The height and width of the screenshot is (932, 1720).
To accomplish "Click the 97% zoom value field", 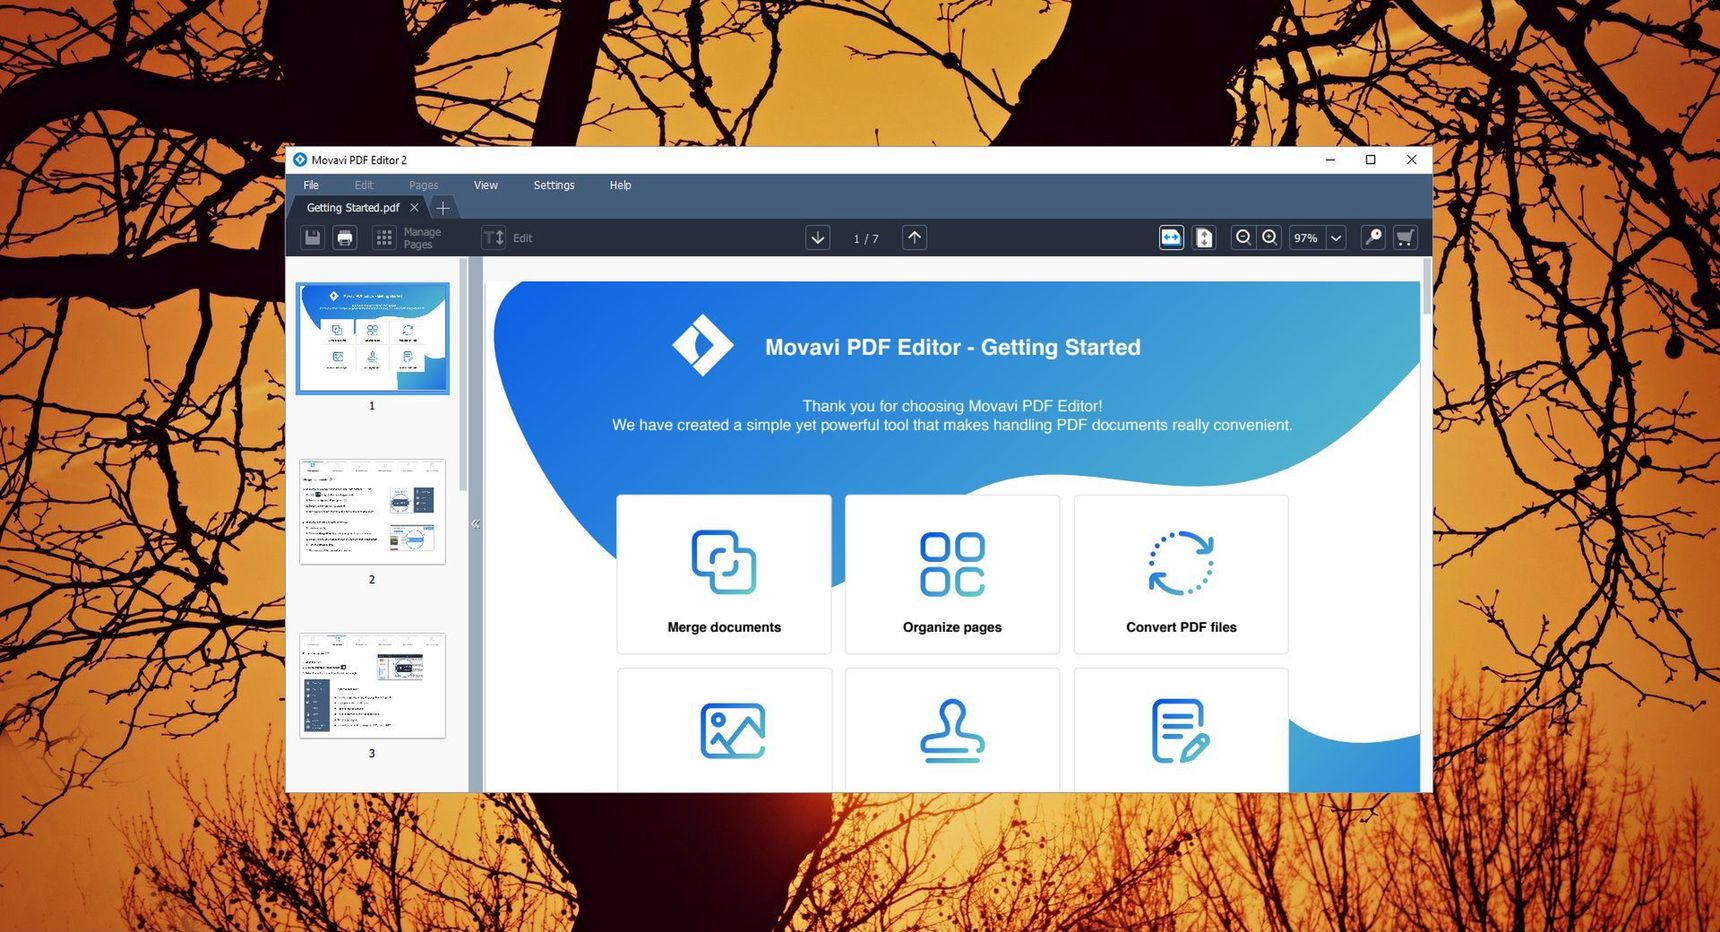I will point(1306,238).
